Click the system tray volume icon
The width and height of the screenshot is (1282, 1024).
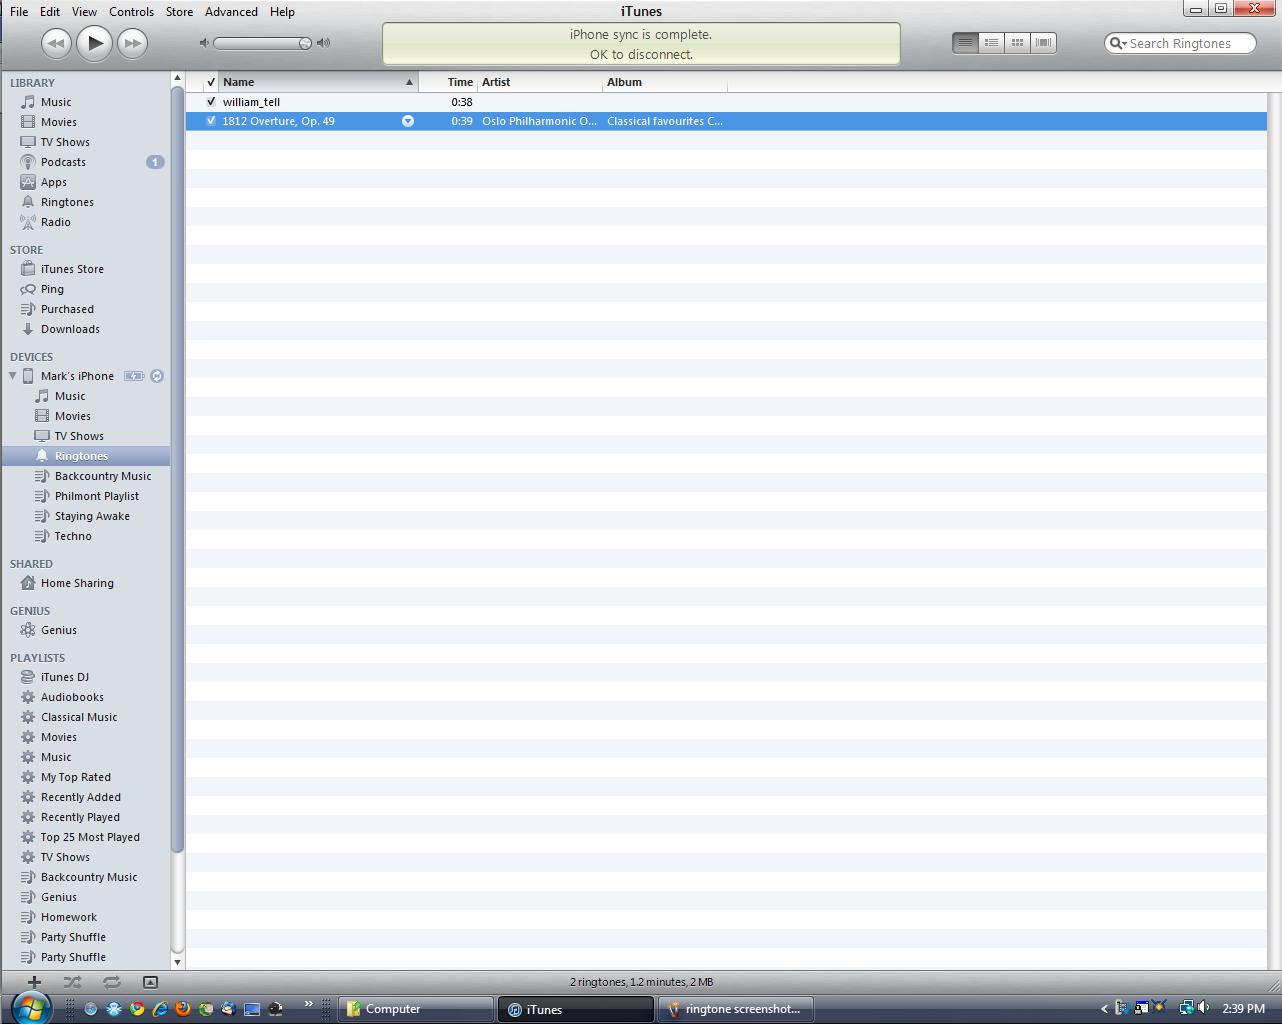tap(1203, 1008)
